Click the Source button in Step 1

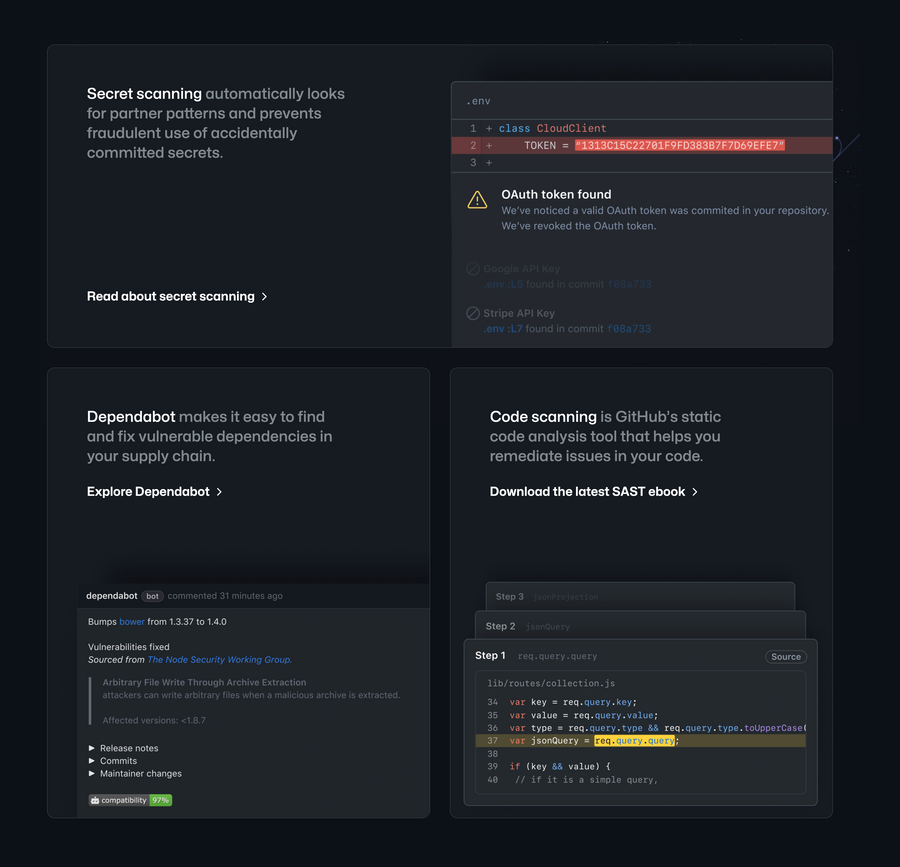point(786,656)
